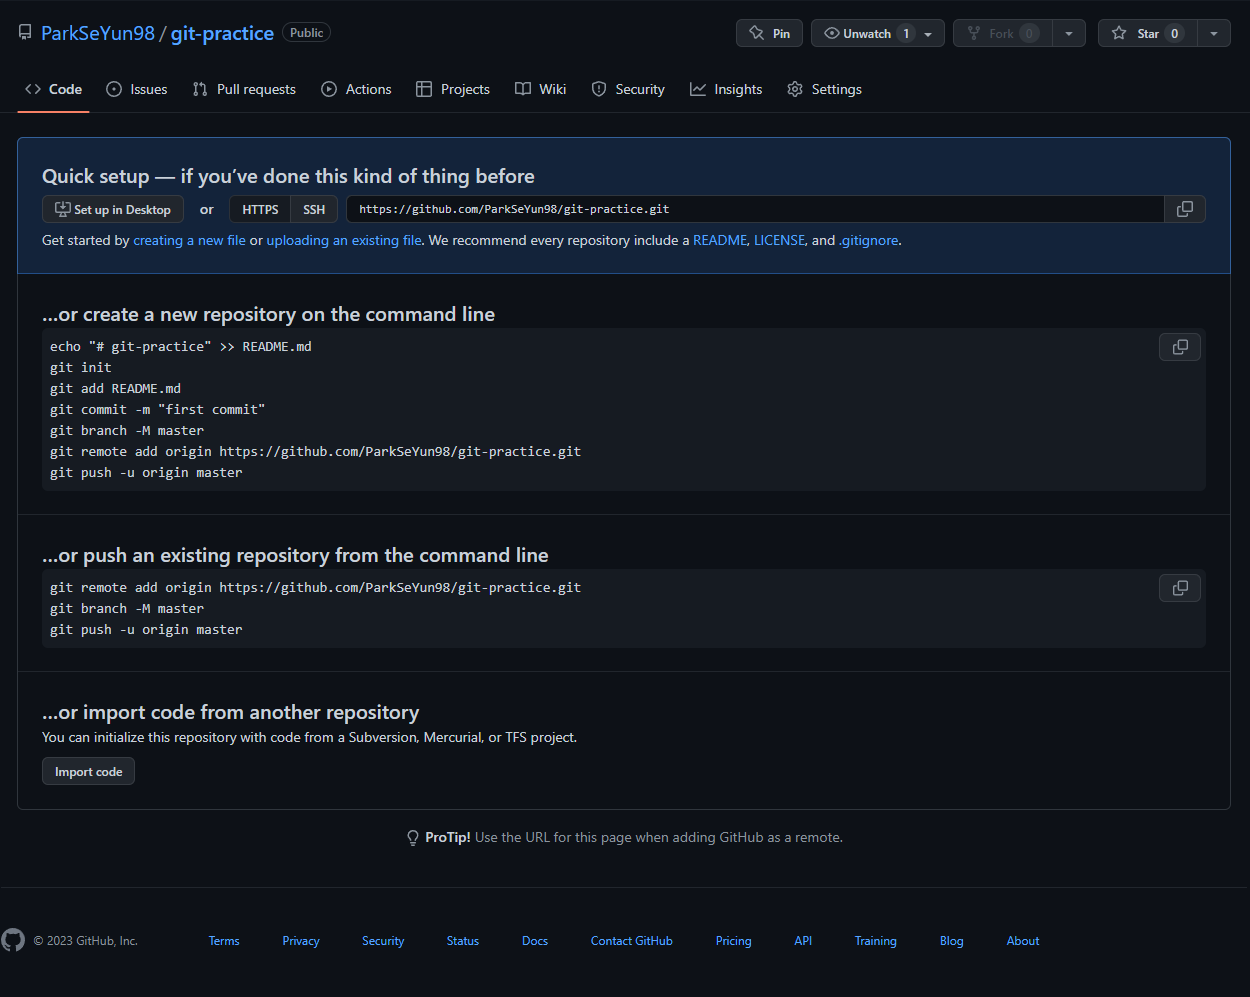Click Contact GitHub in the footer
Image resolution: width=1250 pixels, height=997 pixels.
click(632, 941)
